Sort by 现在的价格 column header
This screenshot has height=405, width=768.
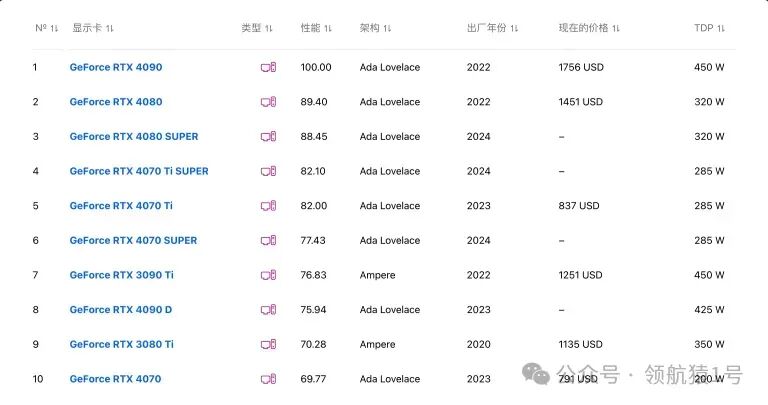pyautogui.click(x=590, y=28)
